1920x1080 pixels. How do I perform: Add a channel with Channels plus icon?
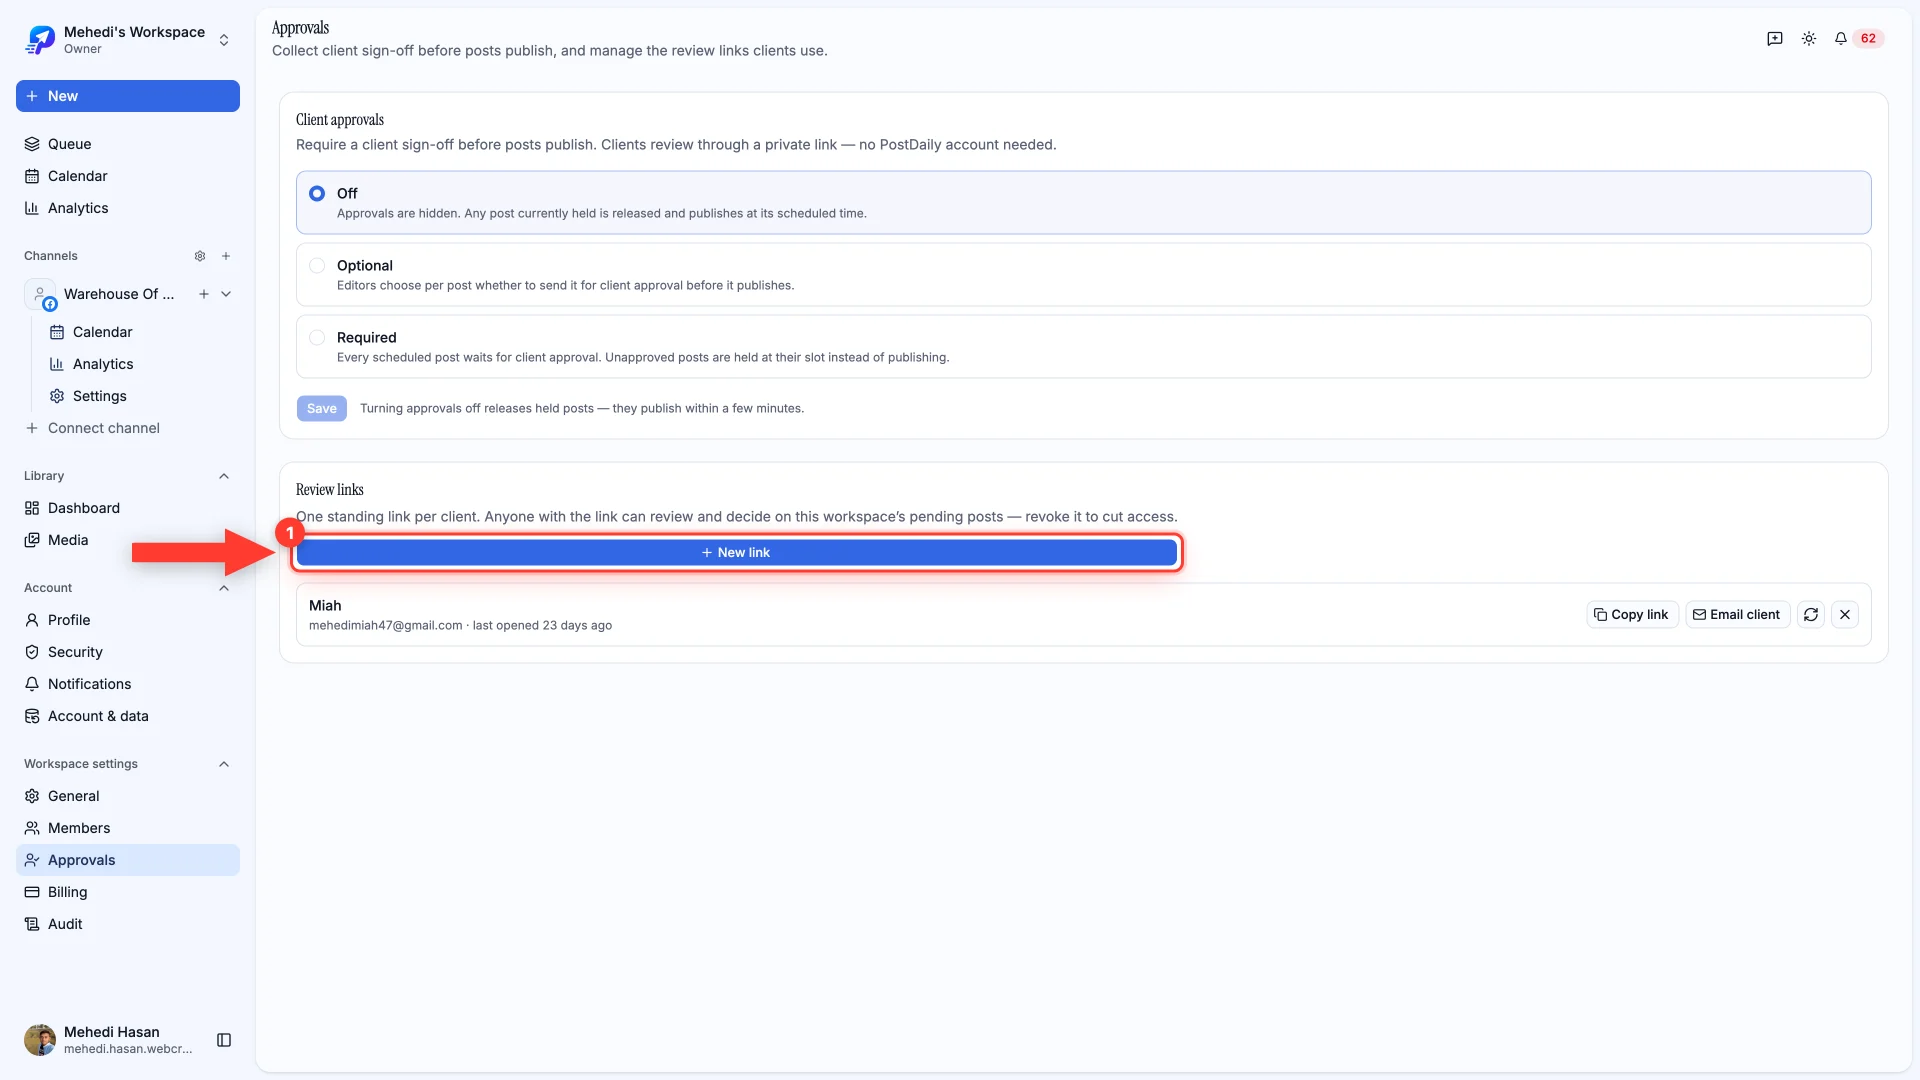pos(226,256)
